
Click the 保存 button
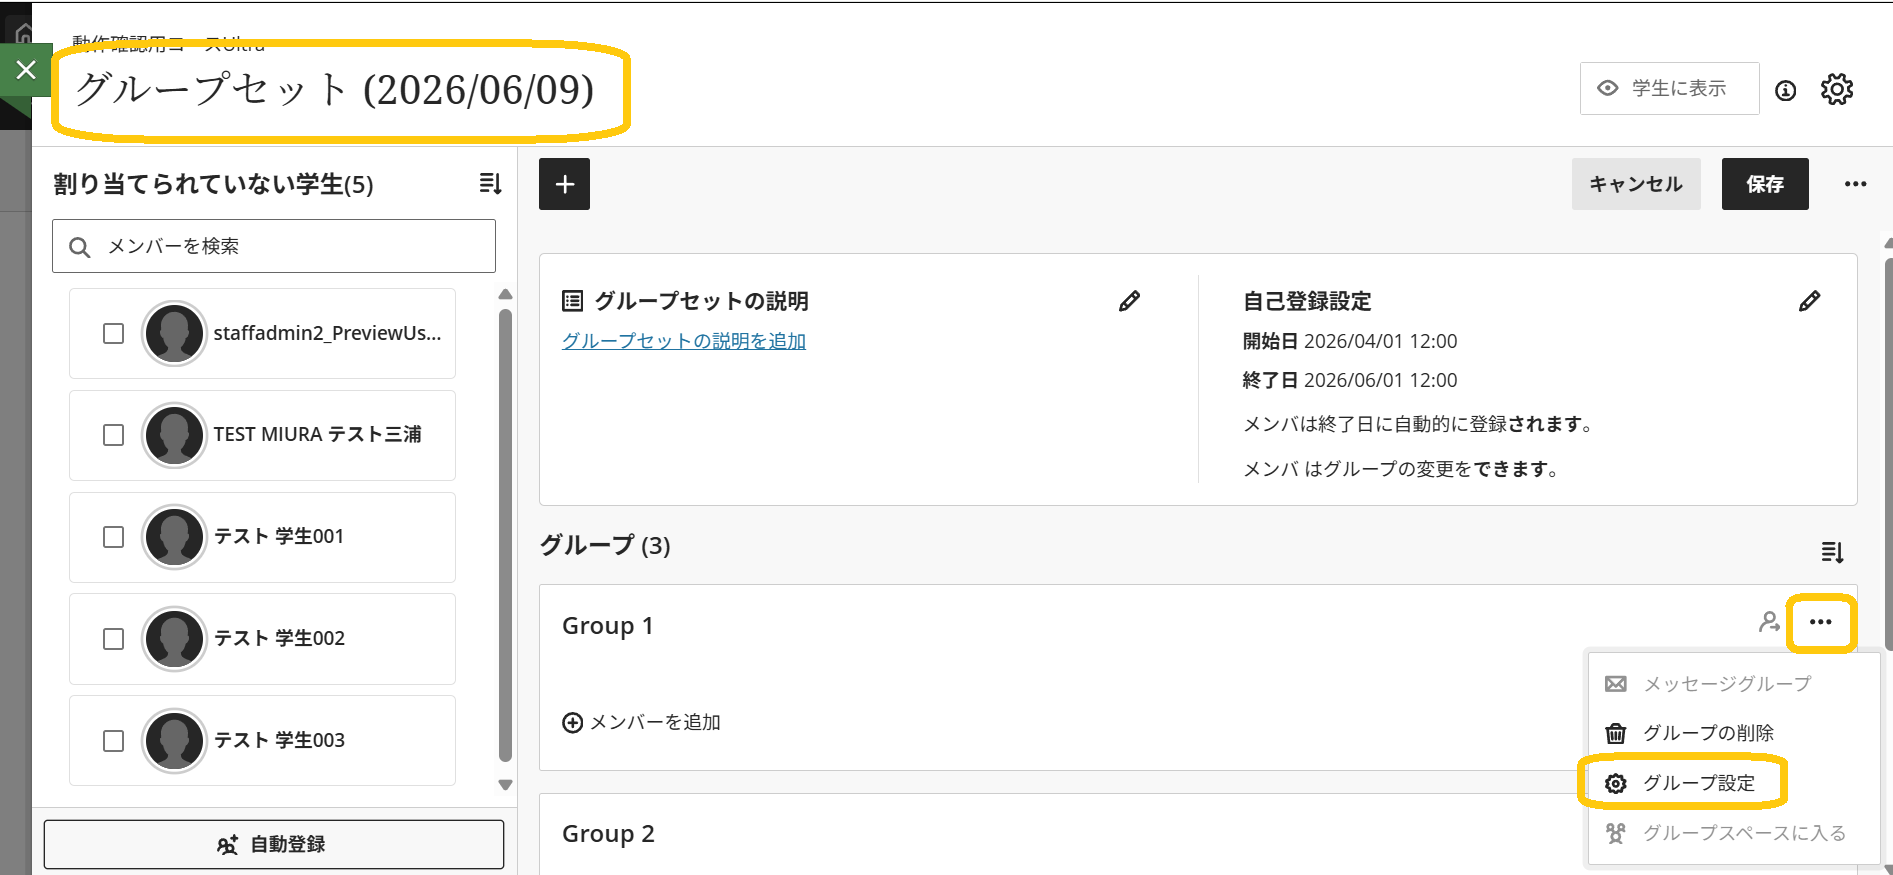coord(1765,184)
